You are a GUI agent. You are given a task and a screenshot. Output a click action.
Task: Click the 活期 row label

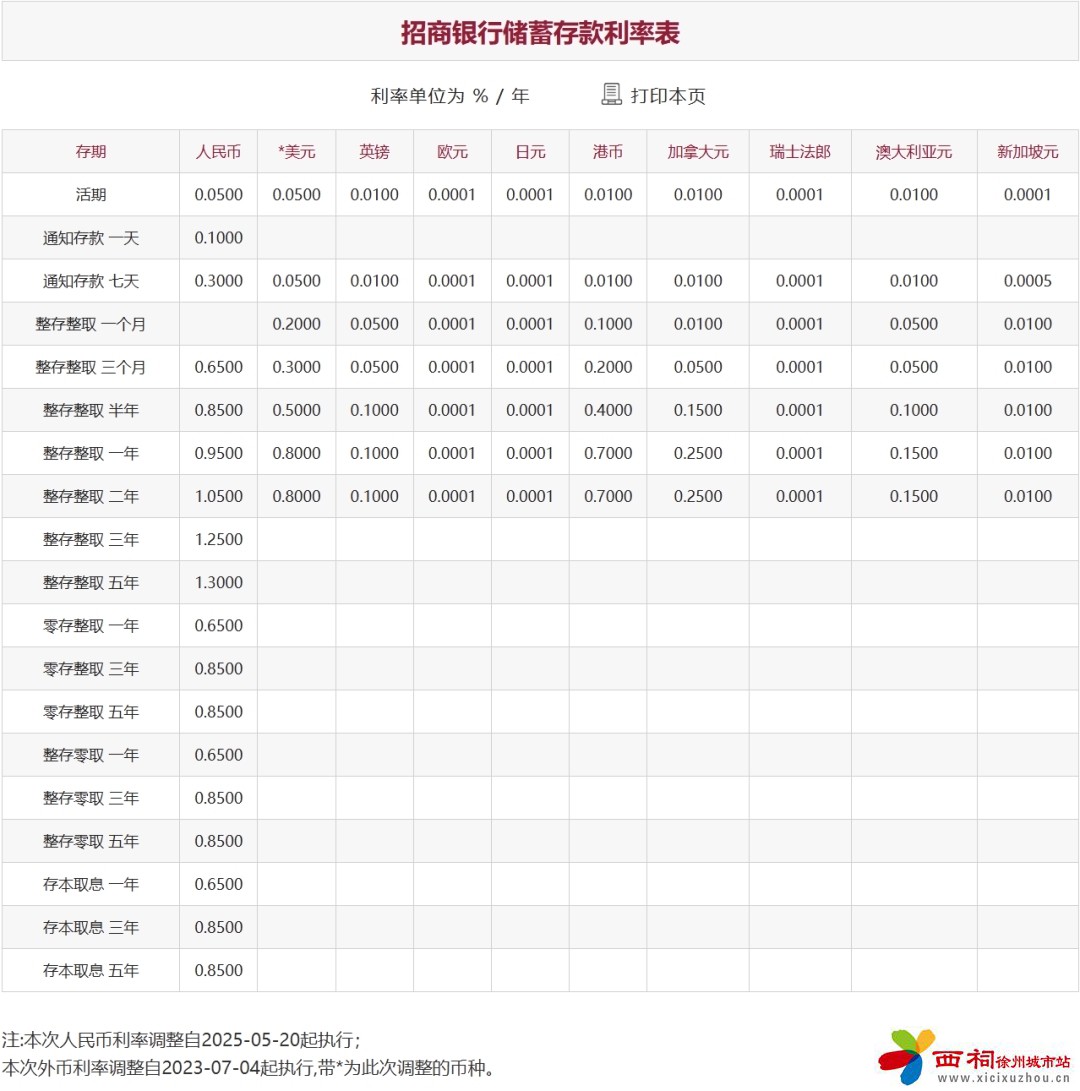coord(90,195)
